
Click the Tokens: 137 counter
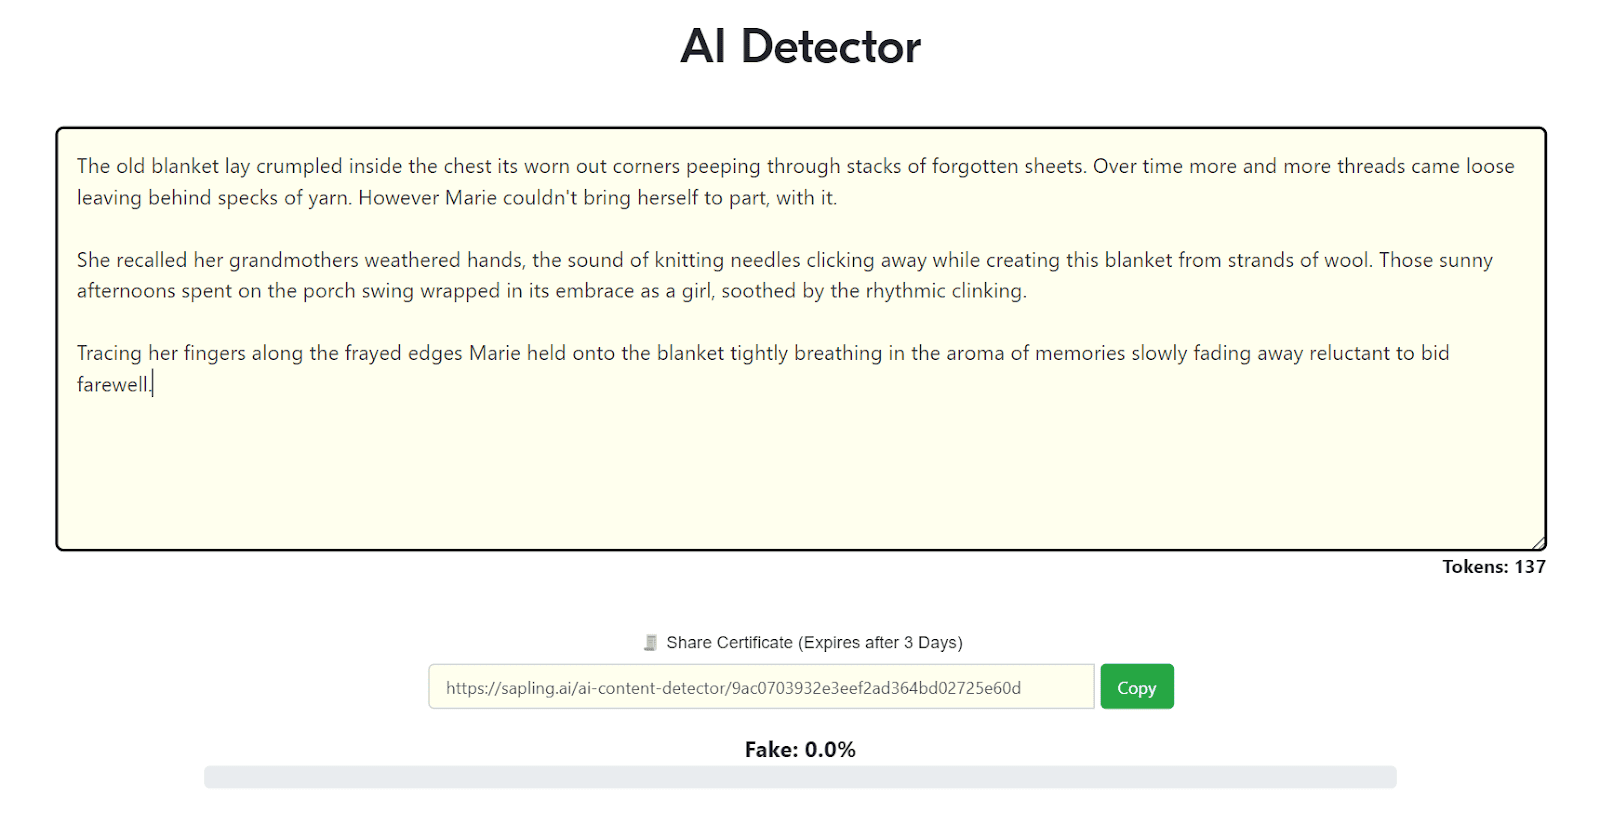pyautogui.click(x=1494, y=567)
